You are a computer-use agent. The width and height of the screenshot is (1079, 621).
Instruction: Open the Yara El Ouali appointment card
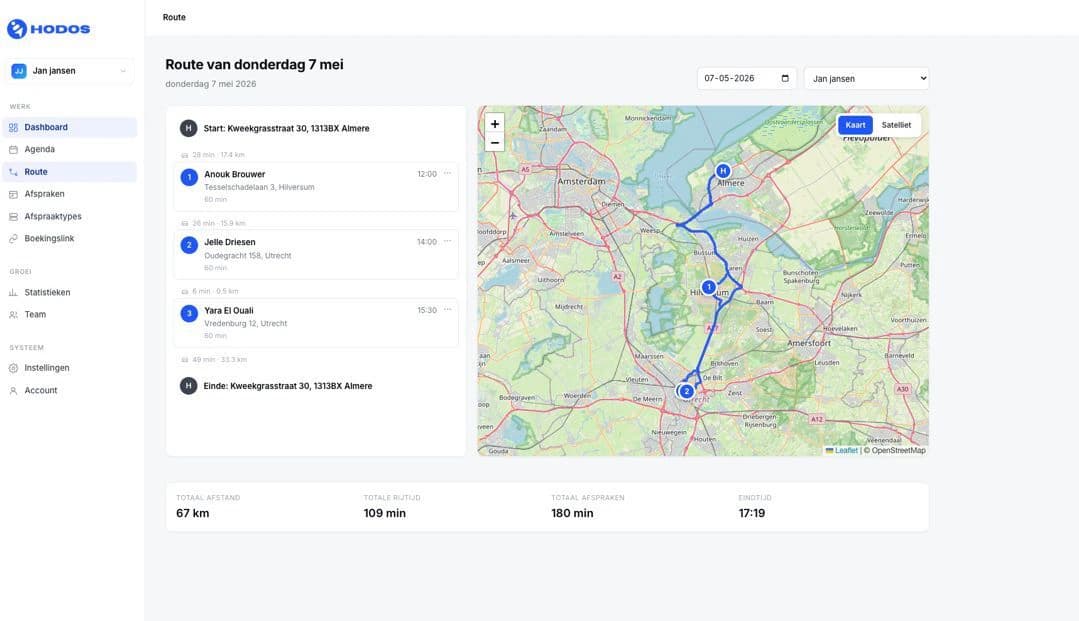point(316,323)
